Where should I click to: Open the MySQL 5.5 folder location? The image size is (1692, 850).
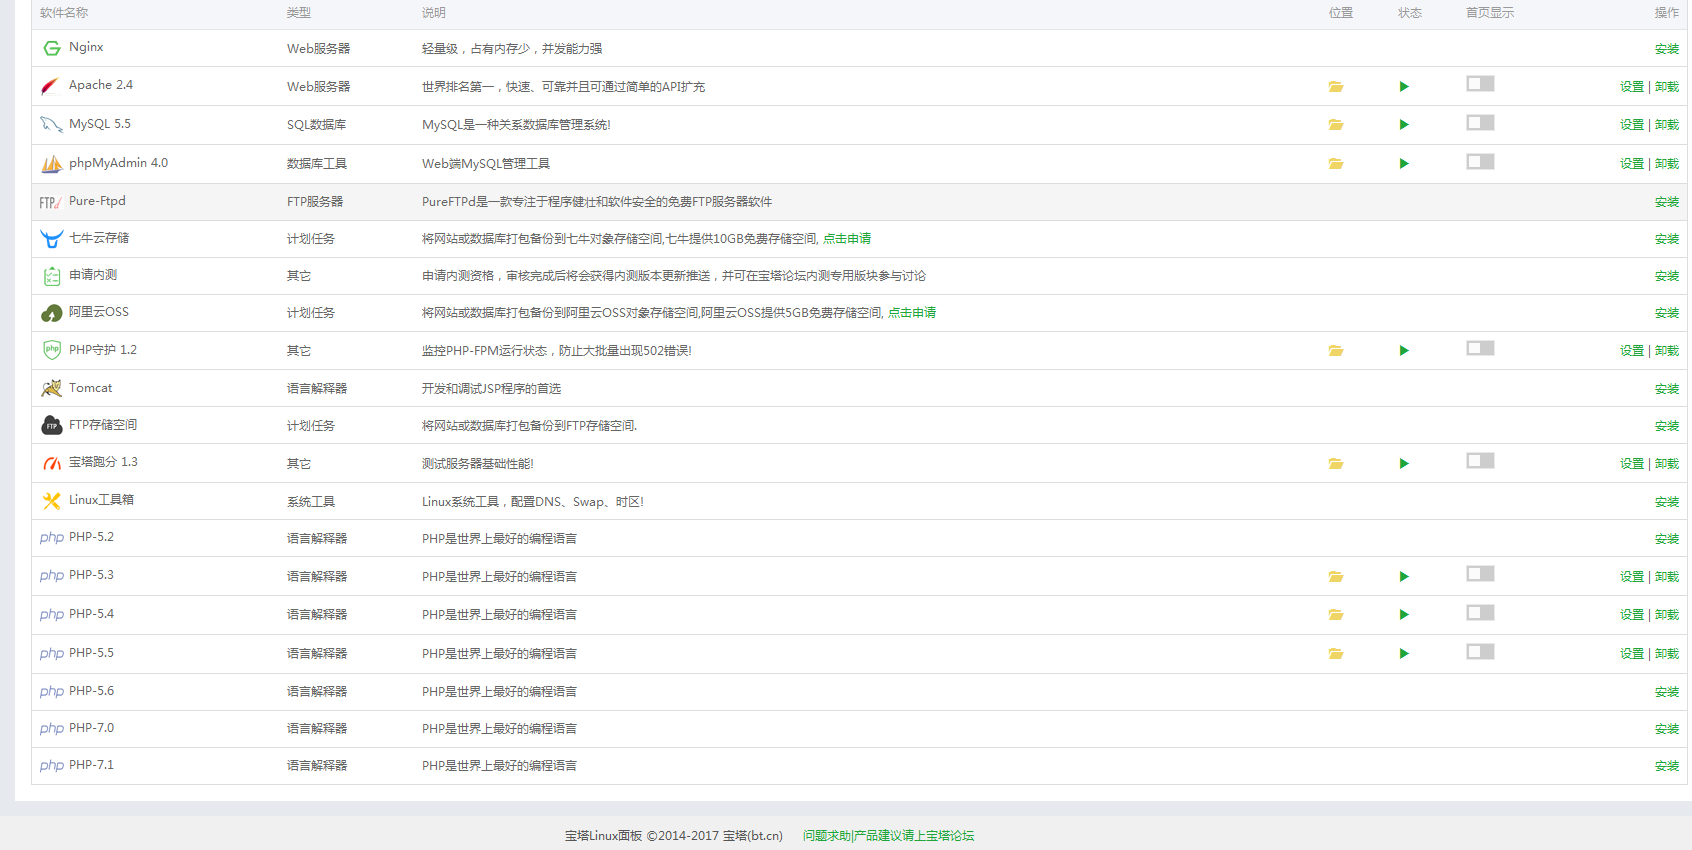1336,125
